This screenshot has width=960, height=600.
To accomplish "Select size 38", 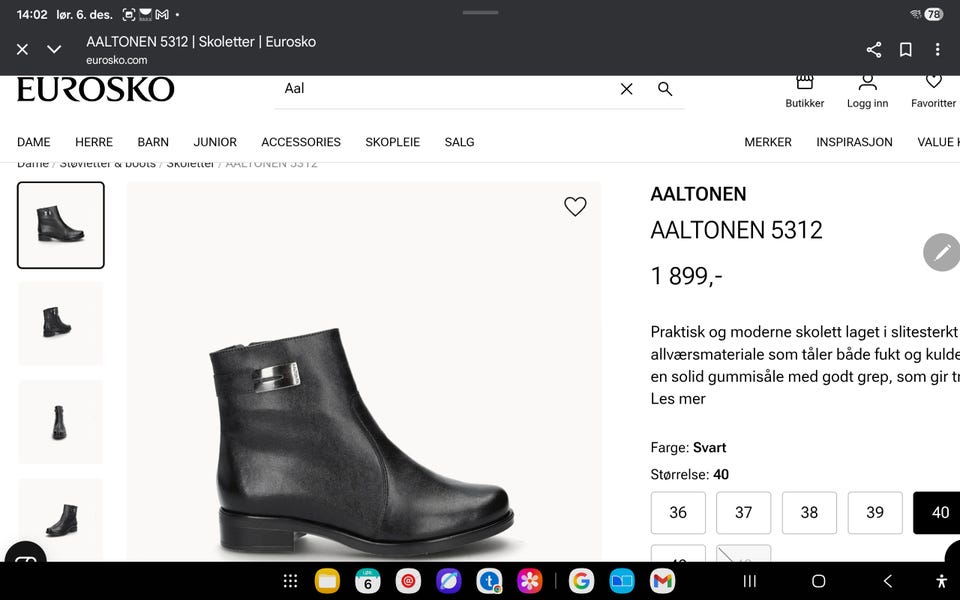I will (x=809, y=512).
